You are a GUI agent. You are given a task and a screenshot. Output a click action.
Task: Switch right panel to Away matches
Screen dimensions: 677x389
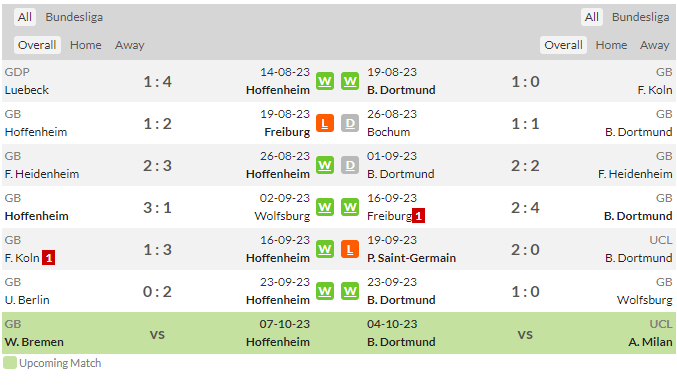(655, 45)
